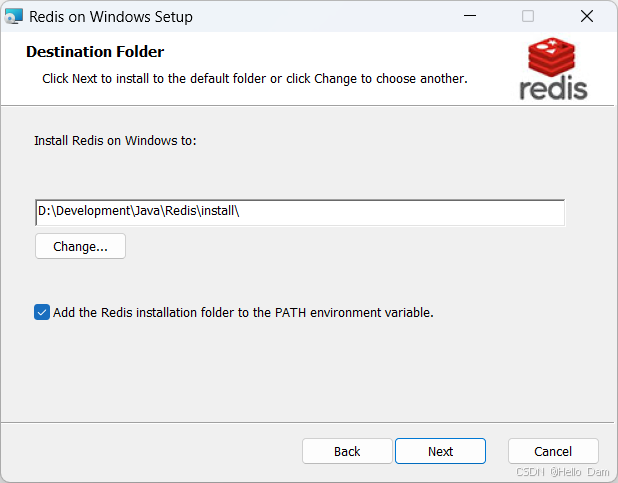This screenshot has height=483, width=618.
Task: Click the "Click Next to install" instruction text
Action: coord(255,78)
